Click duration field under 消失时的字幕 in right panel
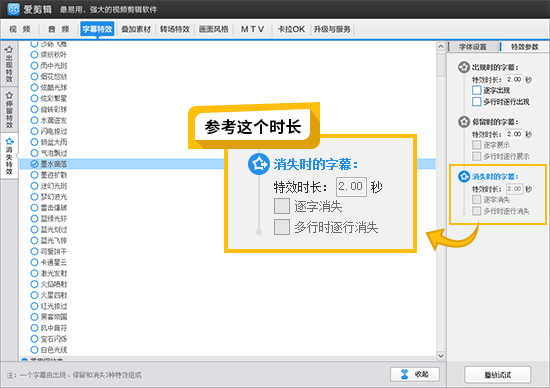 pyautogui.click(x=514, y=189)
